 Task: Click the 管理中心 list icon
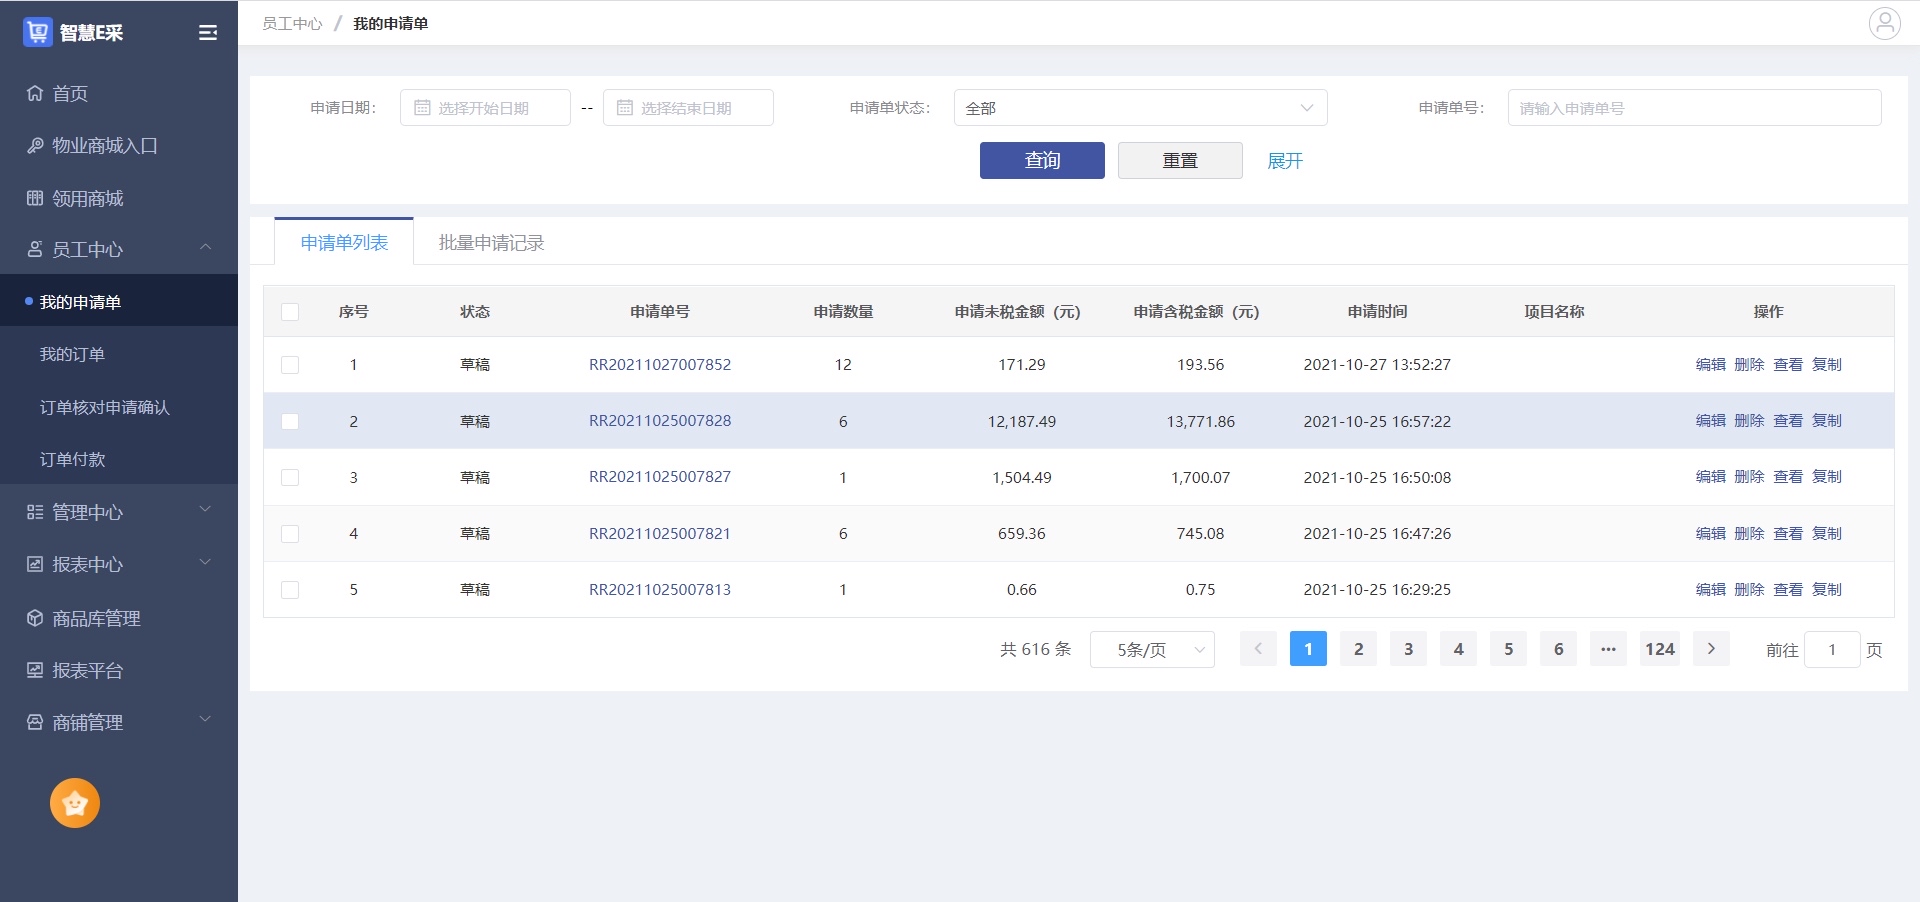click(35, 512)
